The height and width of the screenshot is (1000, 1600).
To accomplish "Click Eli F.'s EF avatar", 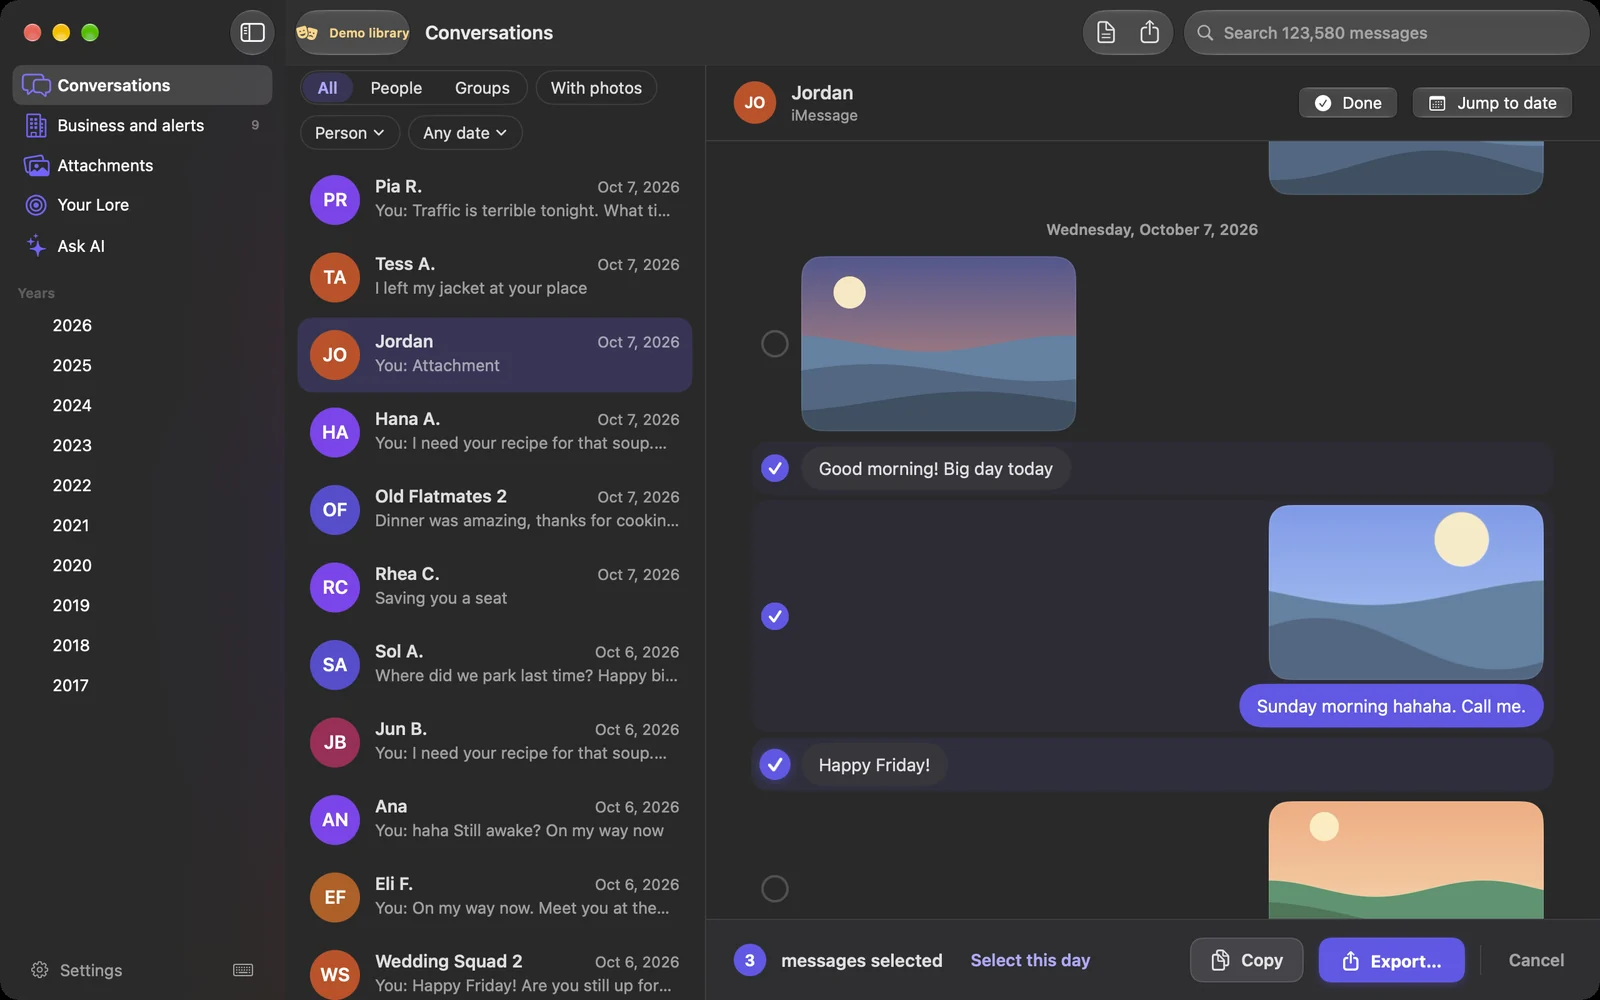I will (335, 897).
